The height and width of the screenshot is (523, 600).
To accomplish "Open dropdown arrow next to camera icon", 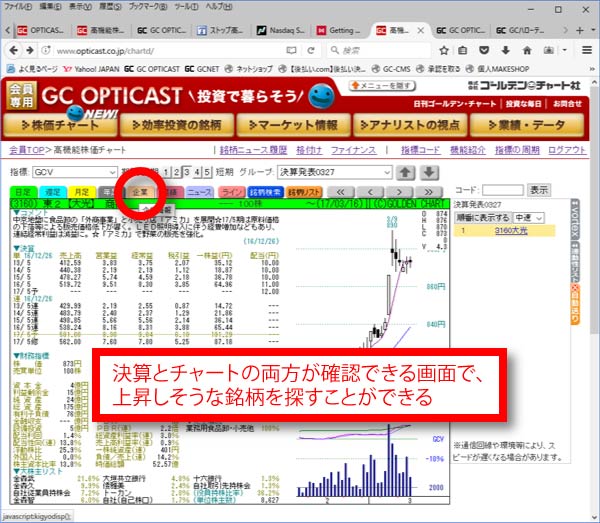I will coord(564,50).
